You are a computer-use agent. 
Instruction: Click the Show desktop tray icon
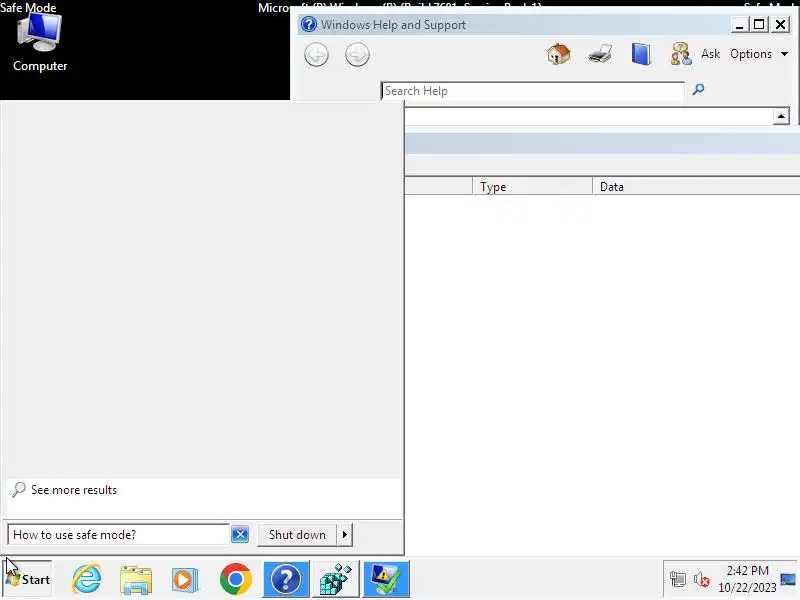point(788,579)
